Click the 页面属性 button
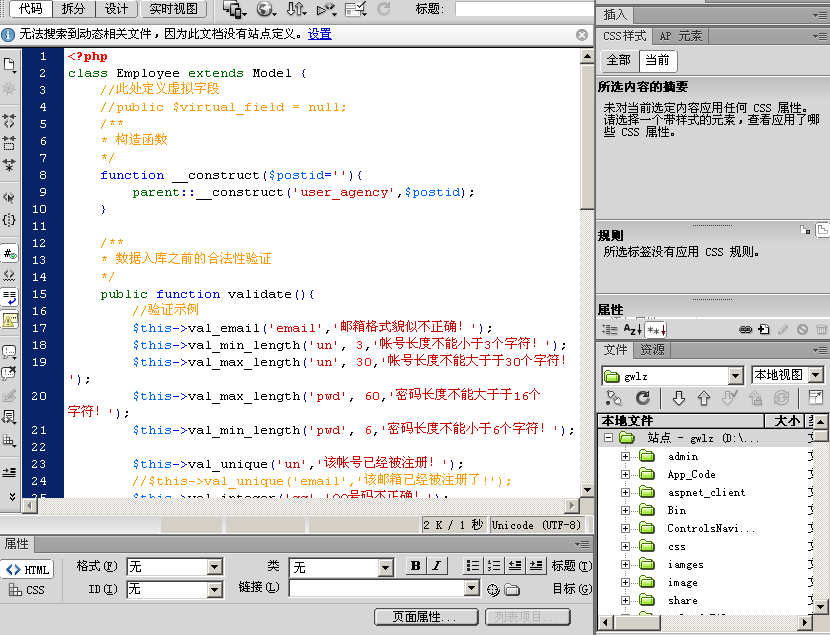This screenshot has width=830, height=635. pos(425,616)
